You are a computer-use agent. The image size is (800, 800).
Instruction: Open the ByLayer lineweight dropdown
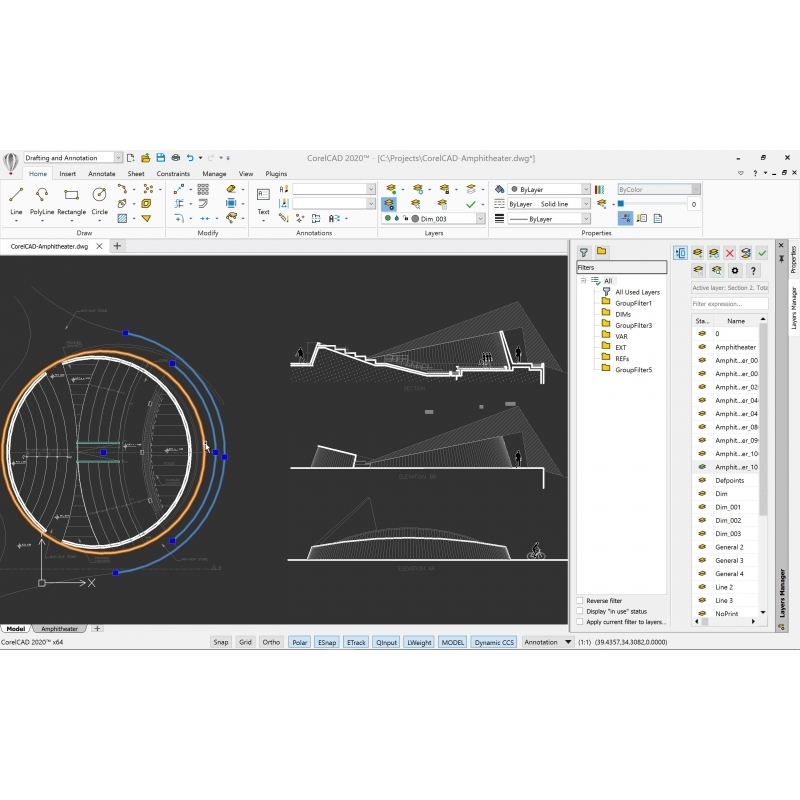tap(586, 219)
